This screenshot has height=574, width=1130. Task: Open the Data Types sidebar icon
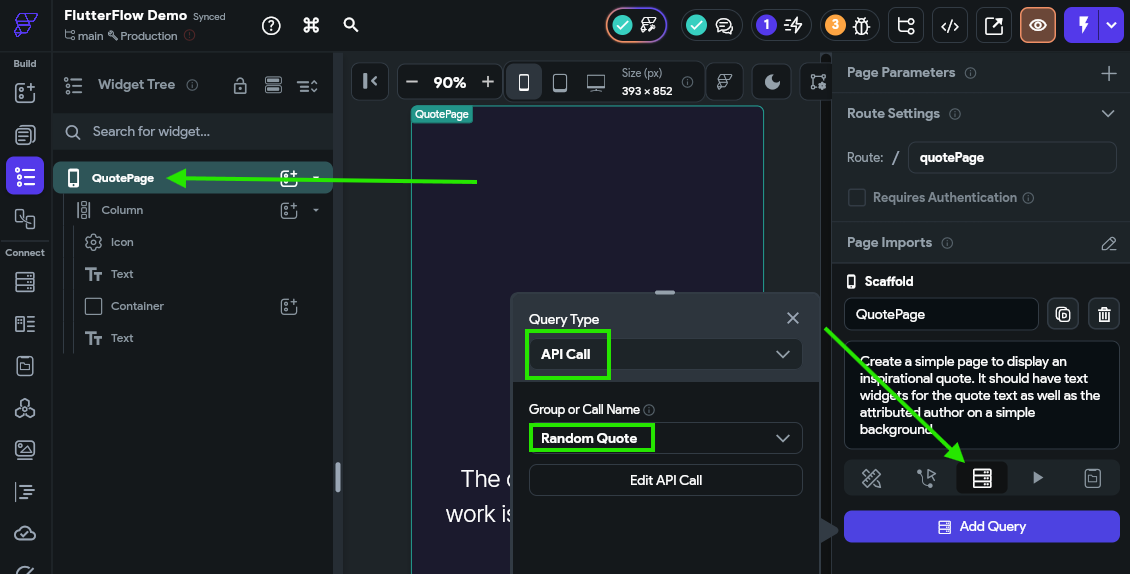[x=25, y=324]
